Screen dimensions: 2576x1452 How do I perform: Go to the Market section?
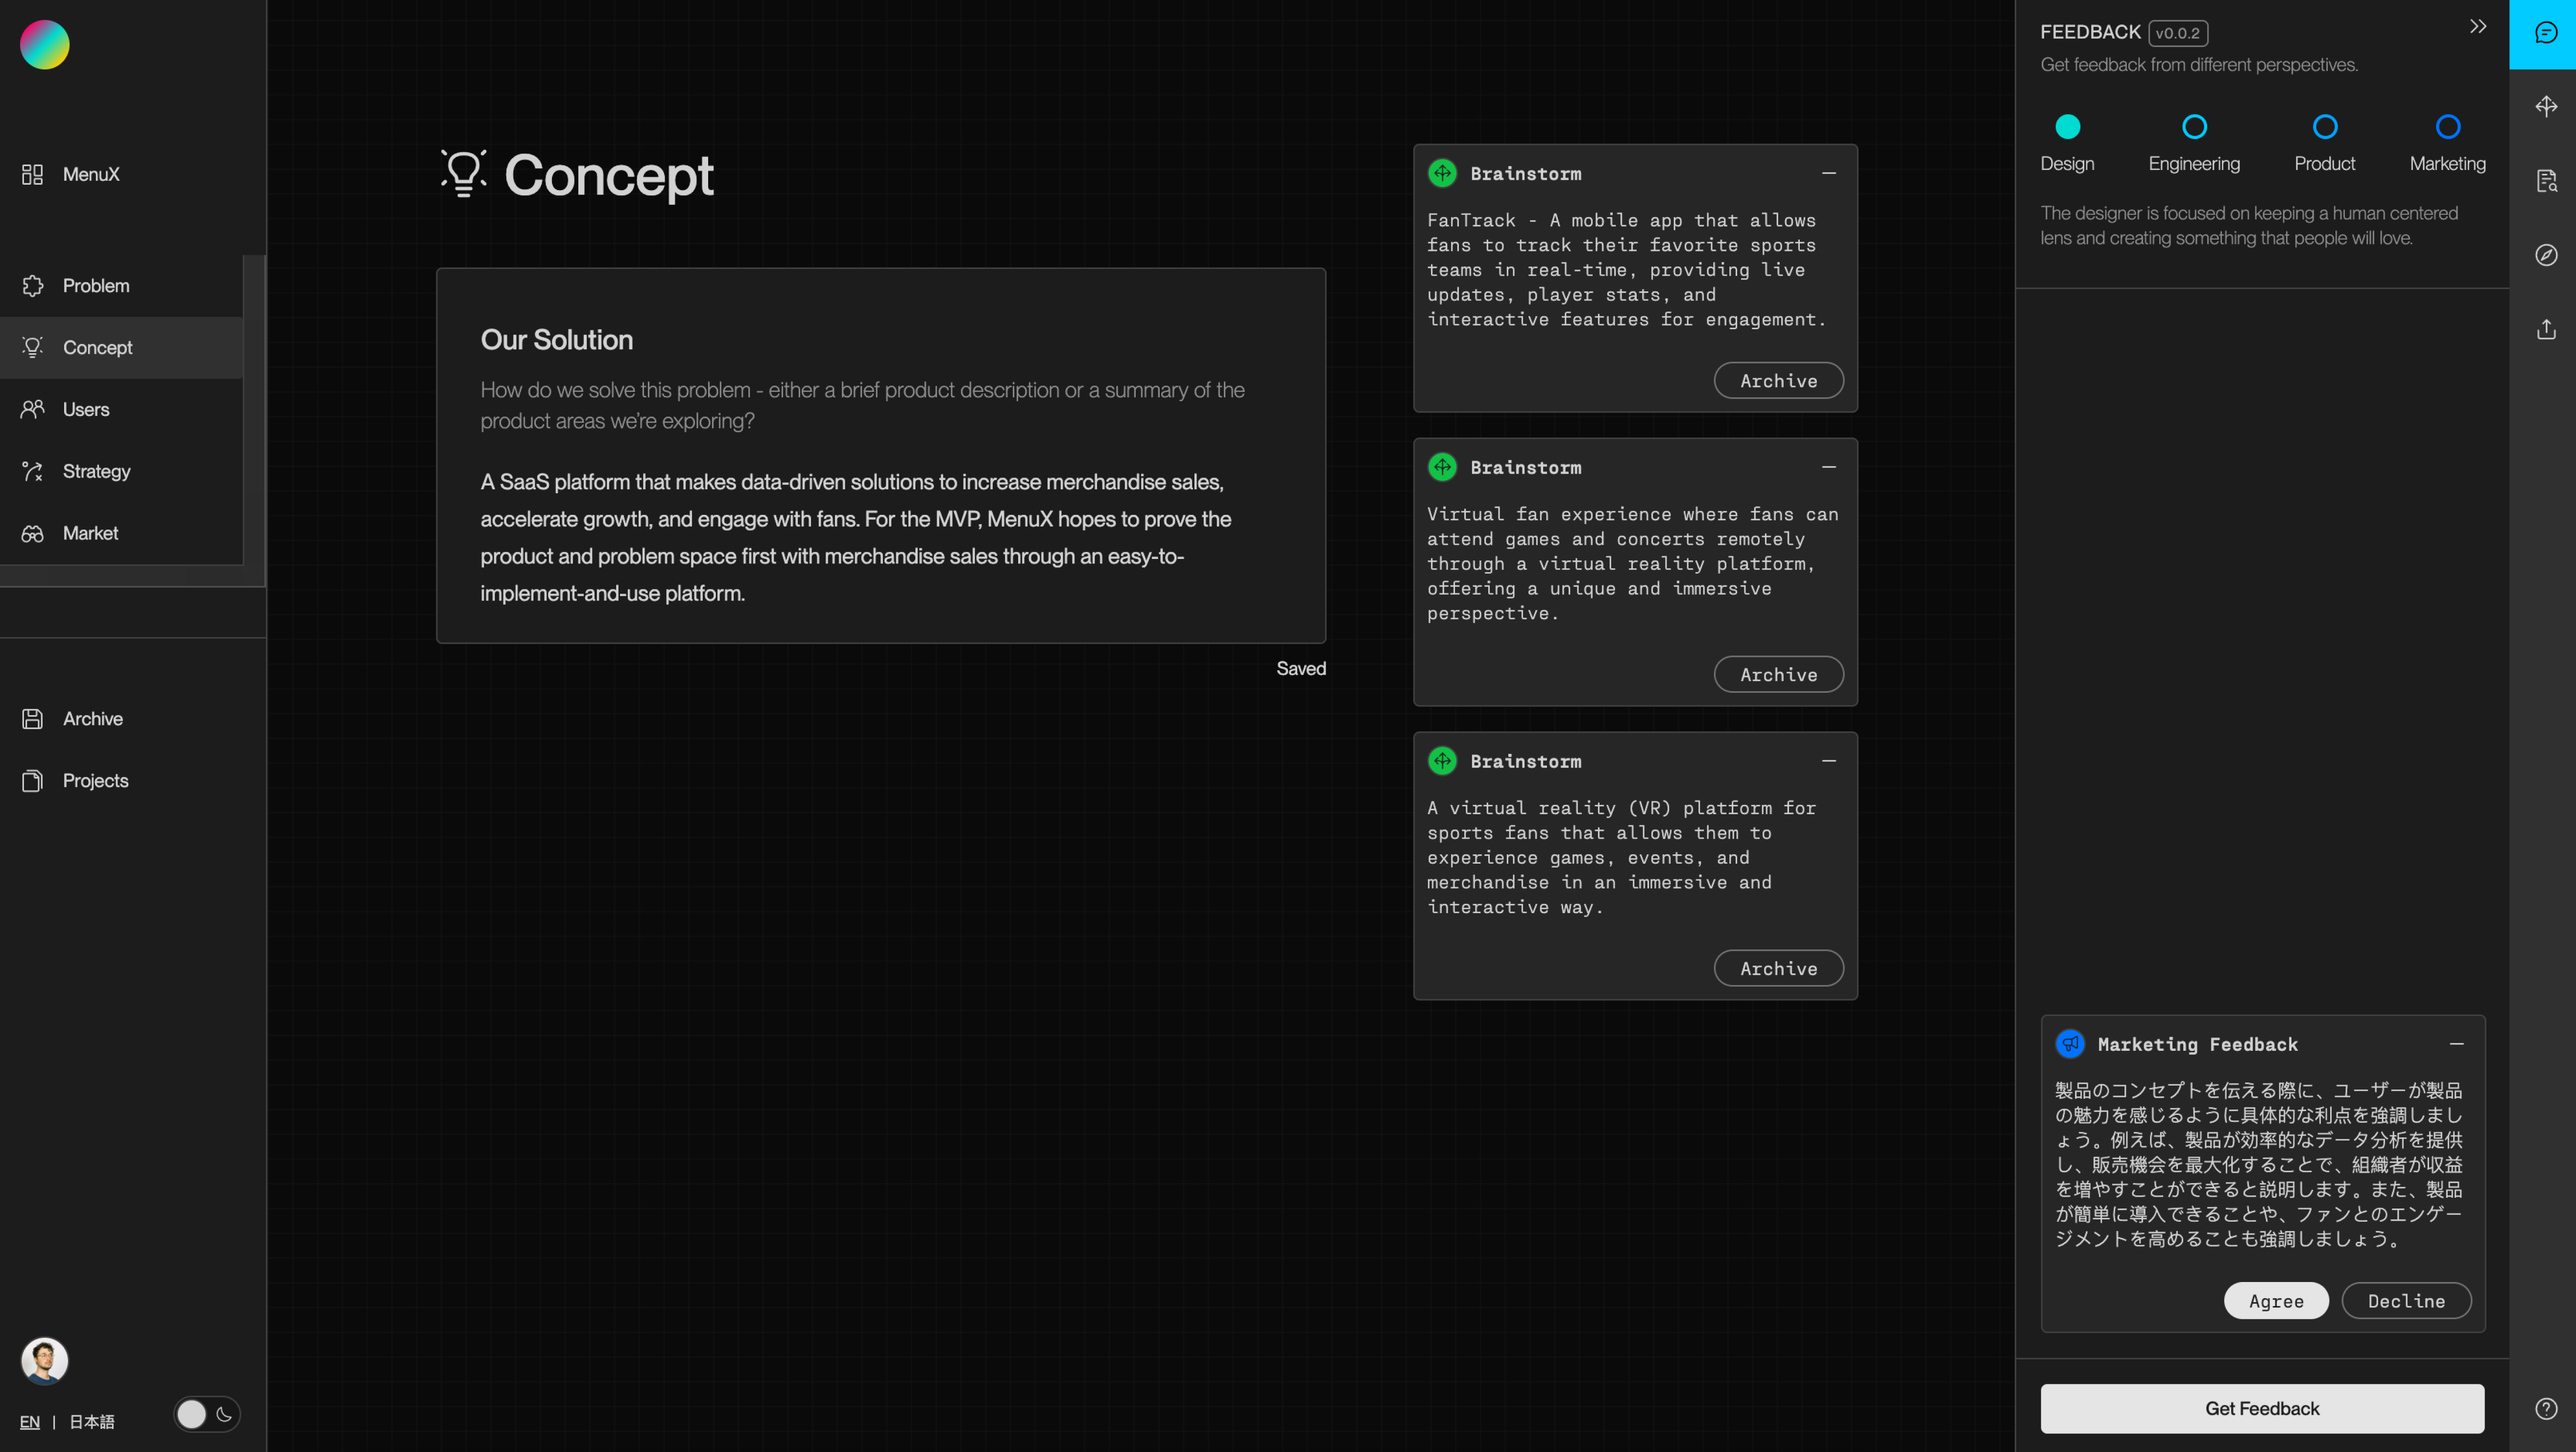tap(121, 533)
